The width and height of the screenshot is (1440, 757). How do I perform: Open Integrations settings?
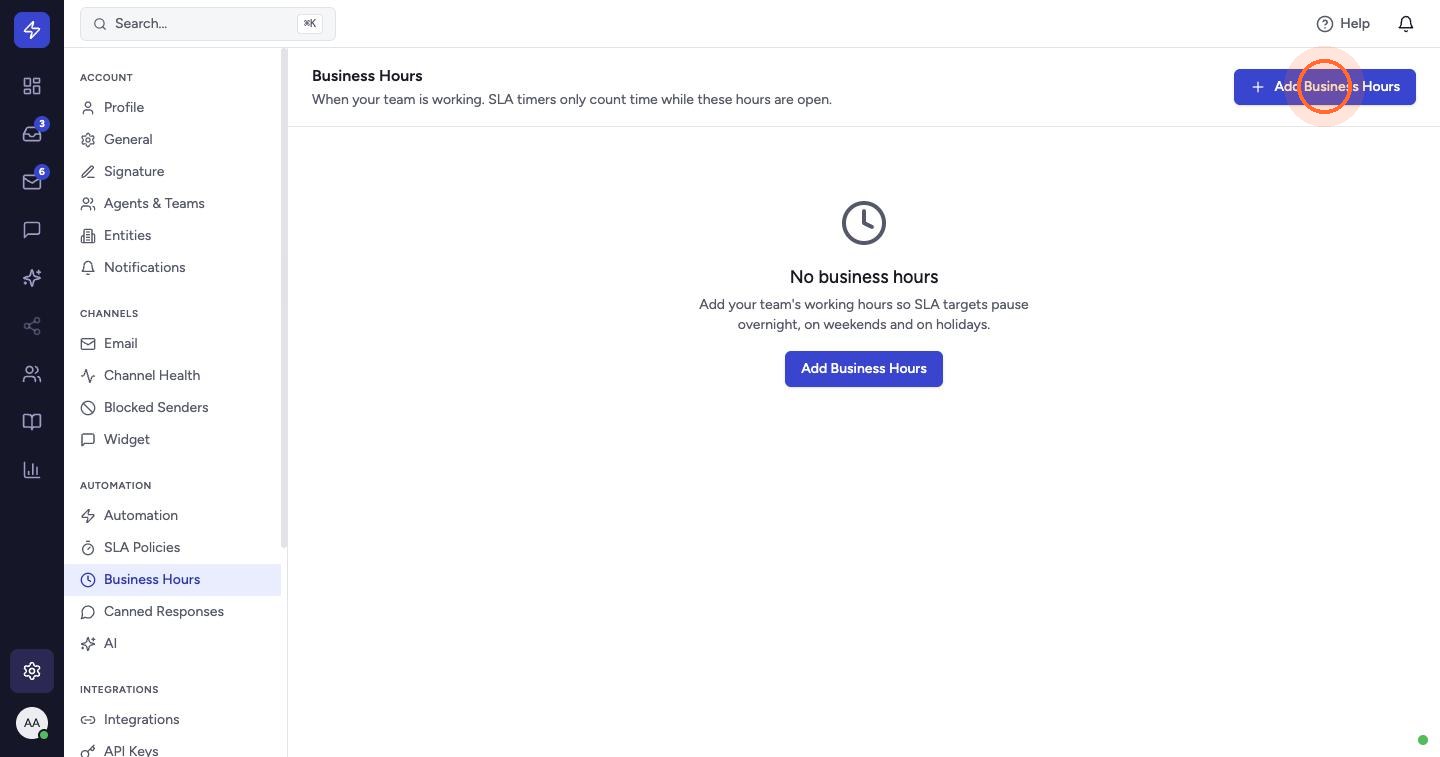point(172,720)
